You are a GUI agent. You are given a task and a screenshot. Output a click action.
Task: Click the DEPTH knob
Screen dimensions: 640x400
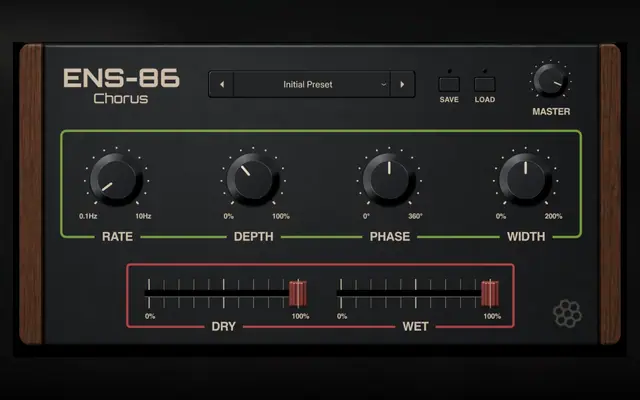pyautogui.click(x=253, y=180)
